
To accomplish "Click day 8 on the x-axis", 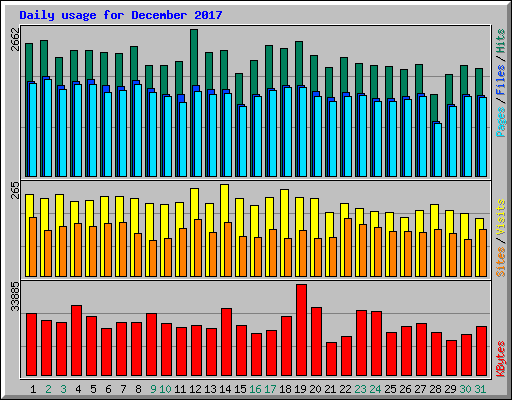I will coord(138,389).
